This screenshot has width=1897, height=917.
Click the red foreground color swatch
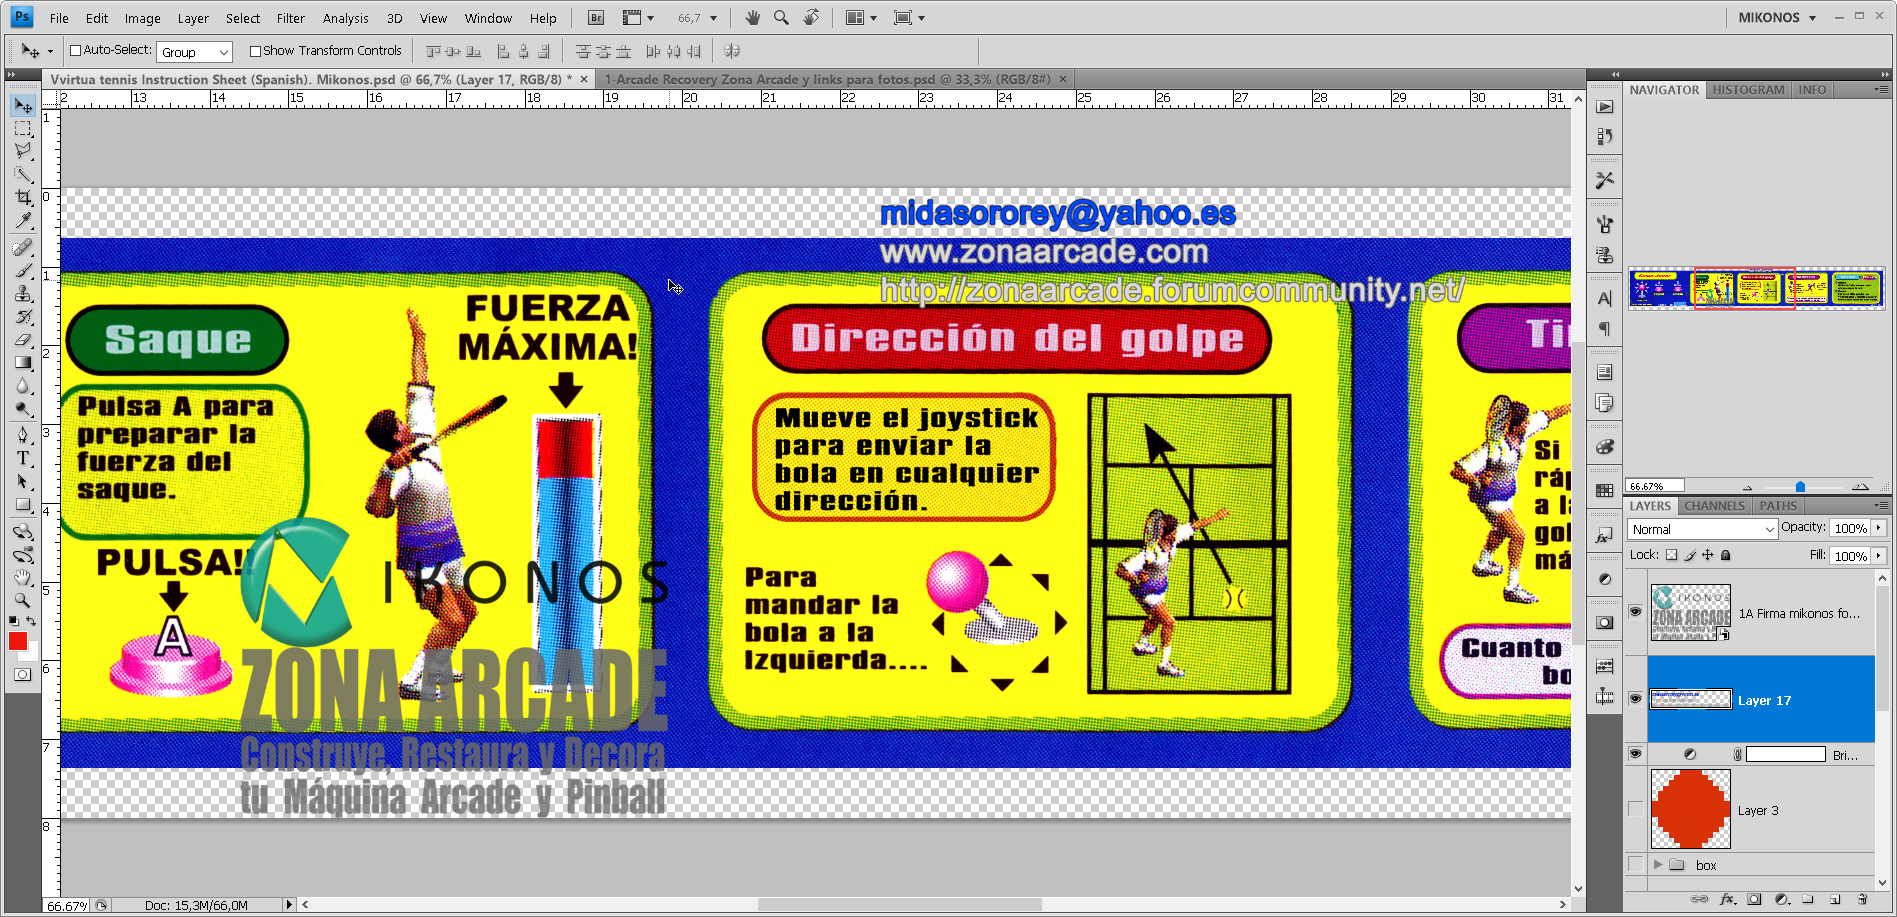(x=19, y=641)
